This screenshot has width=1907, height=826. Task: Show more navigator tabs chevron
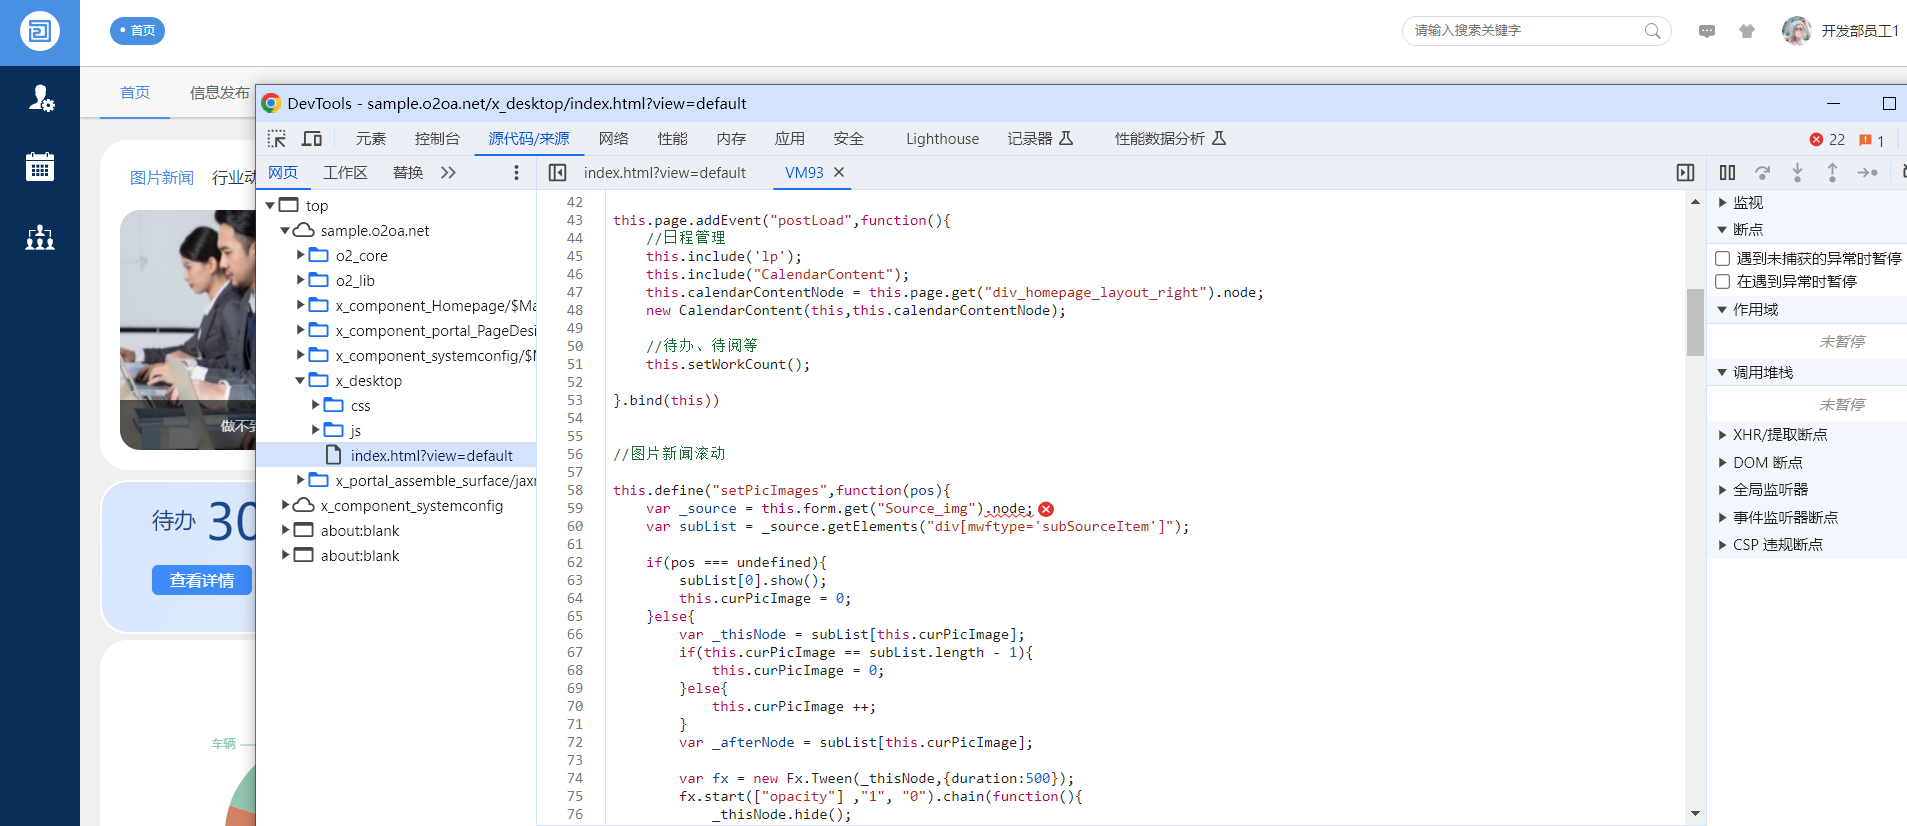pyautogui.click(x=448, y=173)
